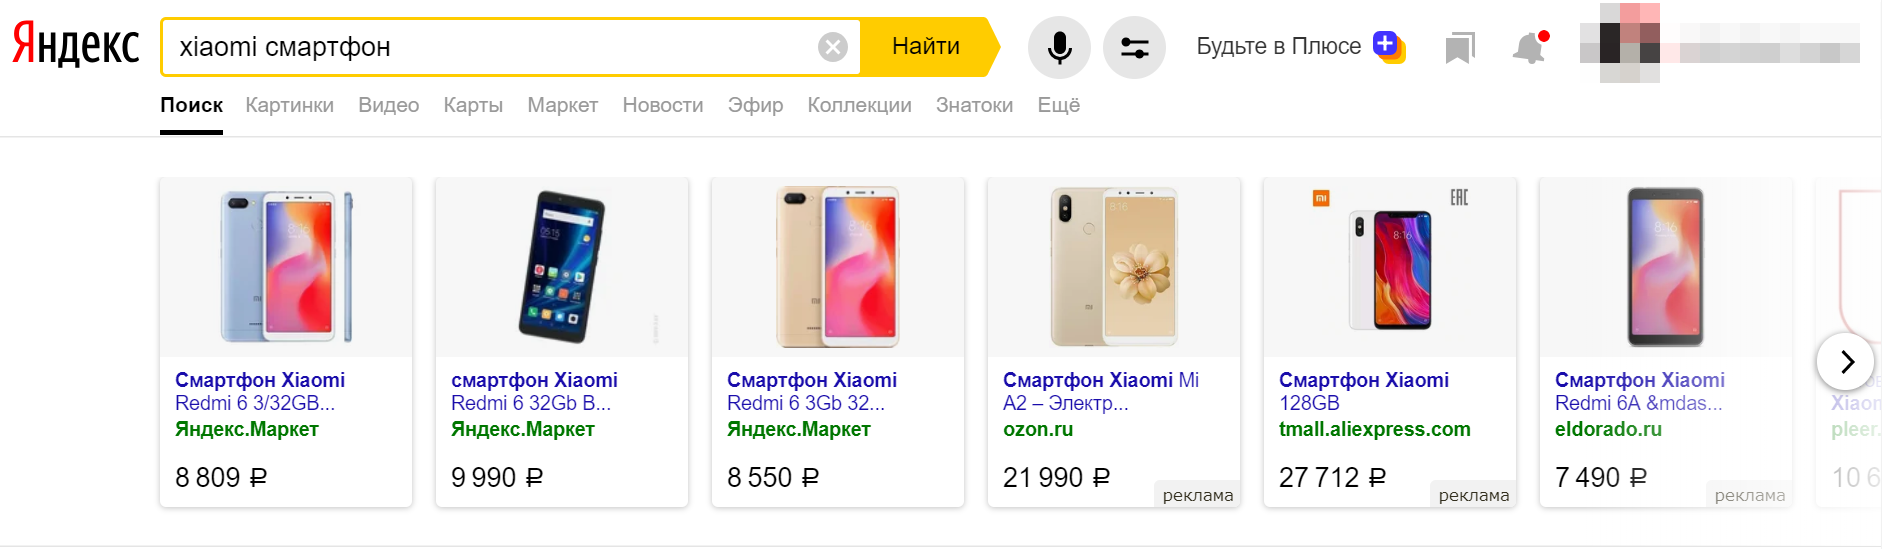Open the user profile avatar

pos(1629,44)
